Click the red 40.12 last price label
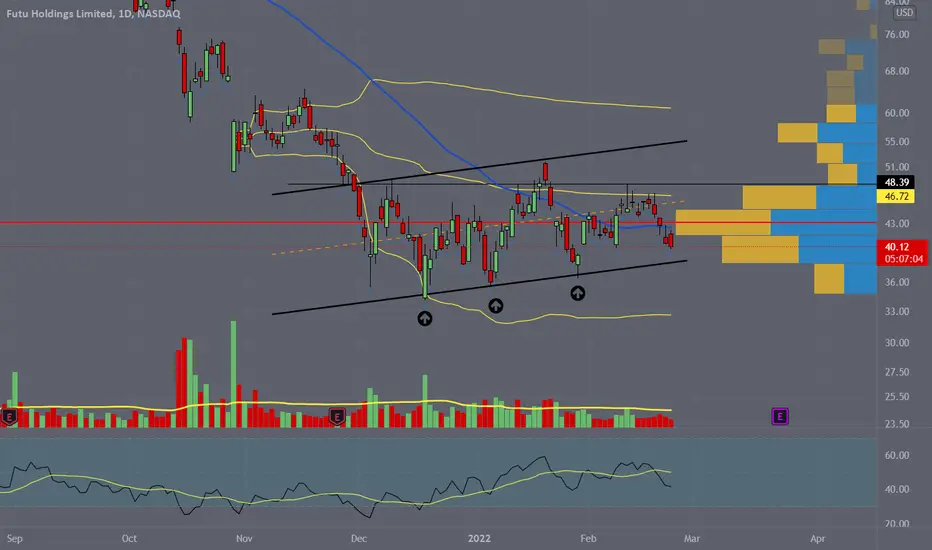 coord(897,247)
